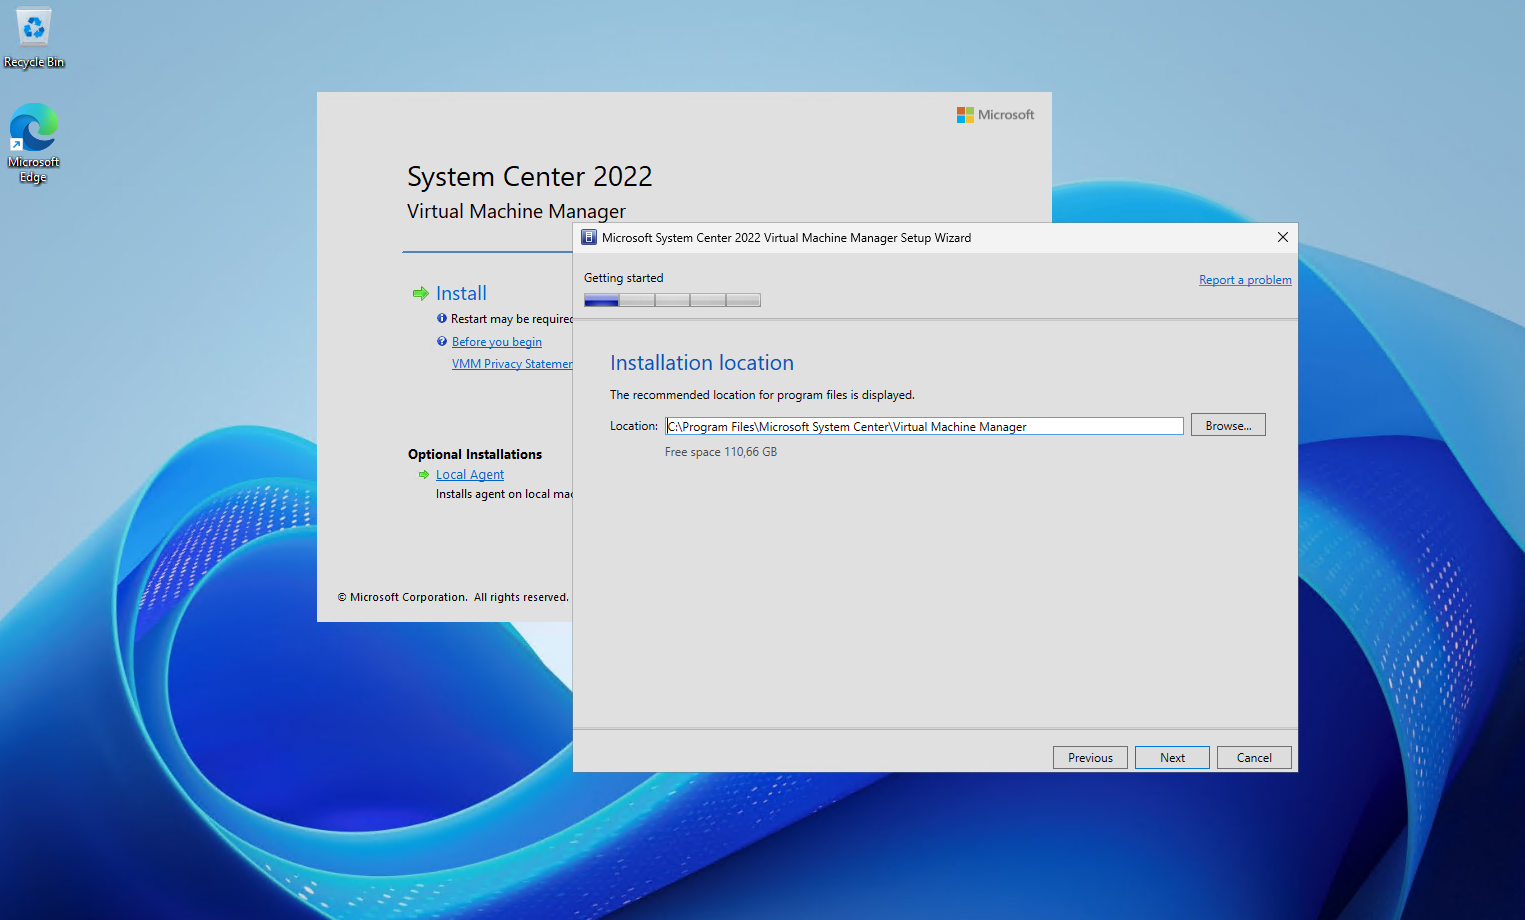Open the Report a problem link
The width and height of the screenshot is (1525, 920).
(1245, 280)
